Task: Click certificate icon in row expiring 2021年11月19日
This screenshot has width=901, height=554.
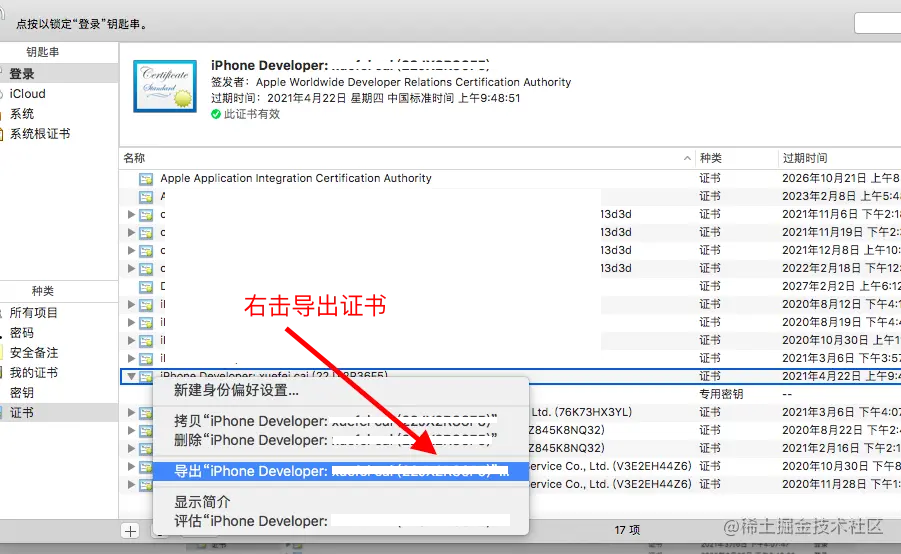Action: 146,233
